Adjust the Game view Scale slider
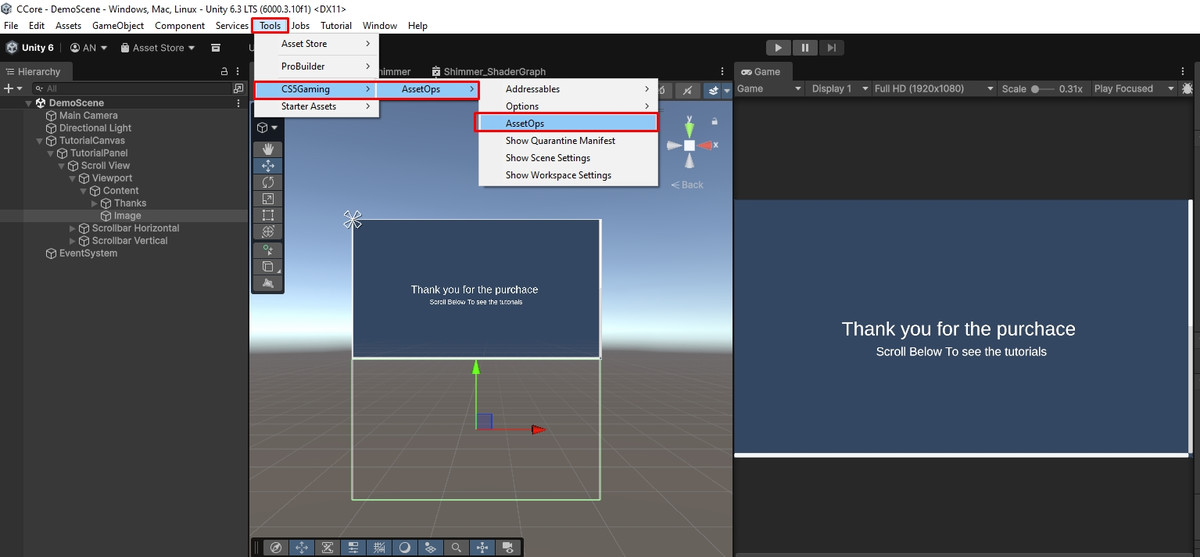The height and width of the screenshot is (557, 1200). click(x=1044, y=89)
